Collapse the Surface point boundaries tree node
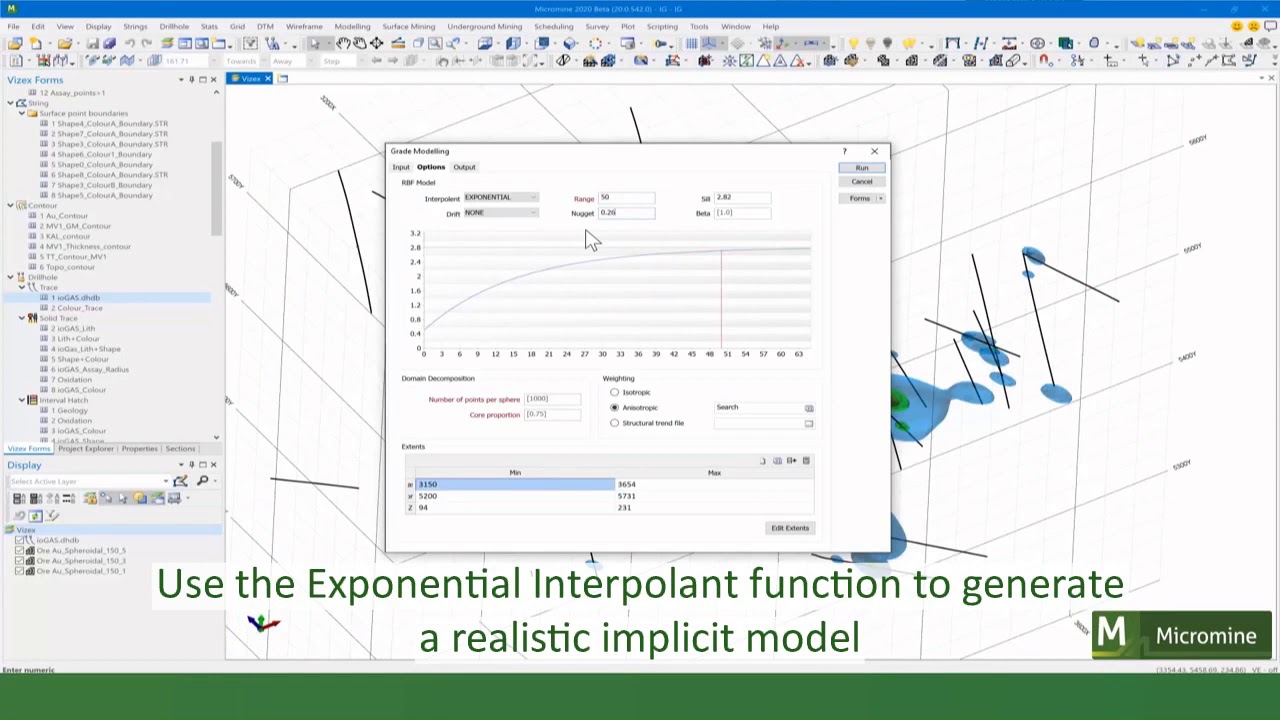 click(21, 113)
